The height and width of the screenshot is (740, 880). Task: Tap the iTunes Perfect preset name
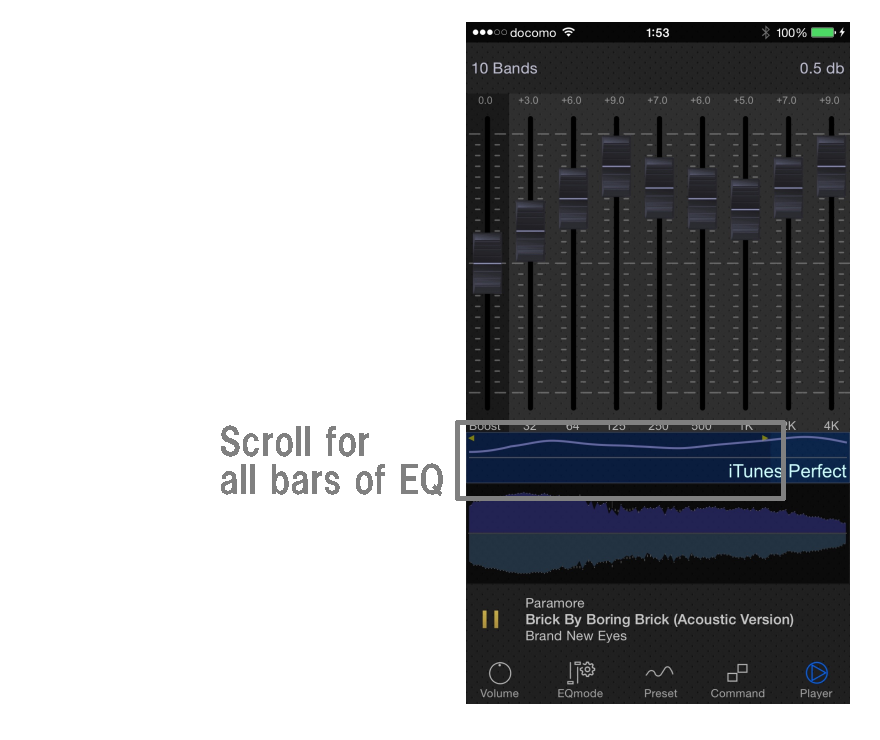(x=787, y=471)
